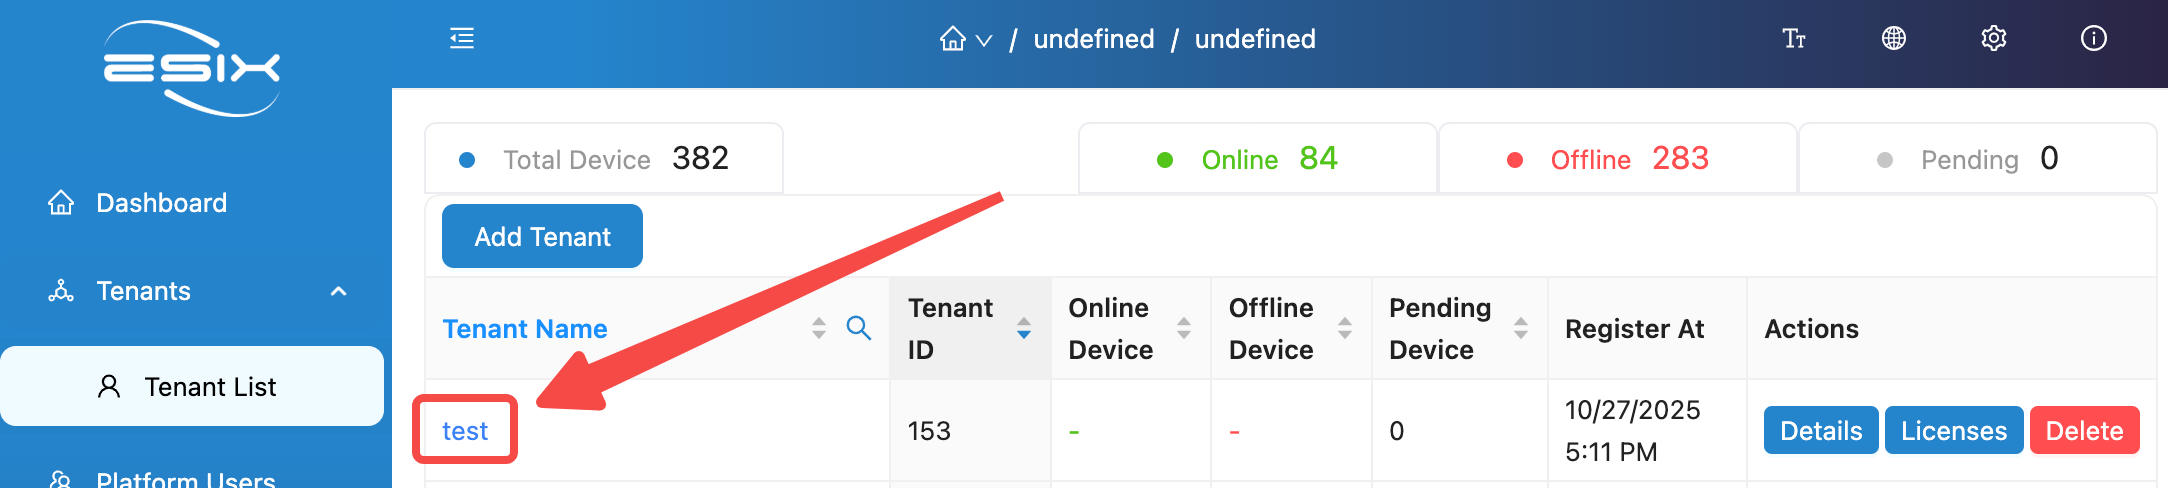Viewport: 2168px width, 488px height.
Task: Expand the home breadcrumb dropdown arrow
Action: 984,40
